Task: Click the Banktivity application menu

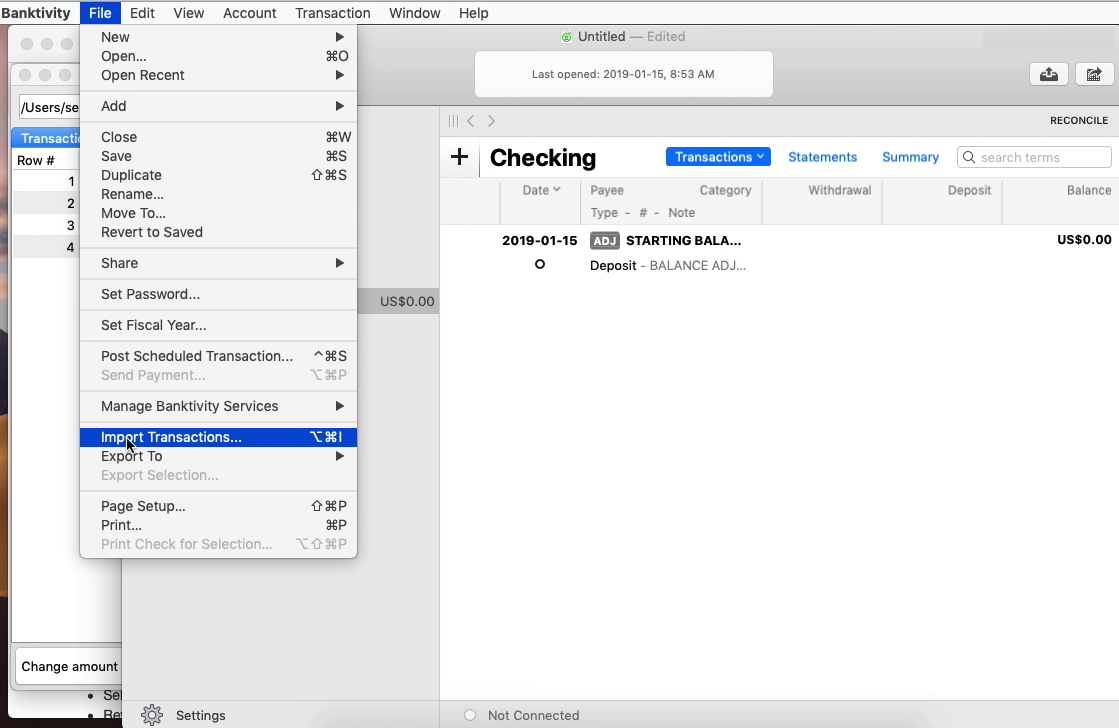Action: [36, 13]
